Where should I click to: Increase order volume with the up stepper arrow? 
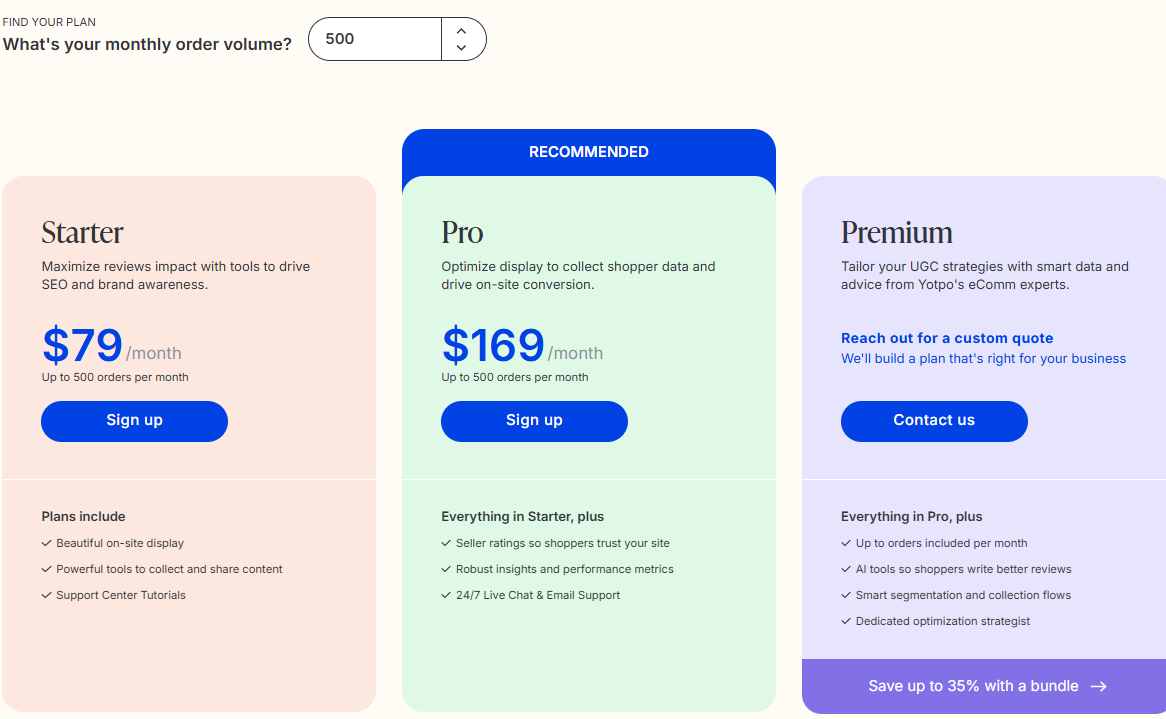[x=461, y=31]
